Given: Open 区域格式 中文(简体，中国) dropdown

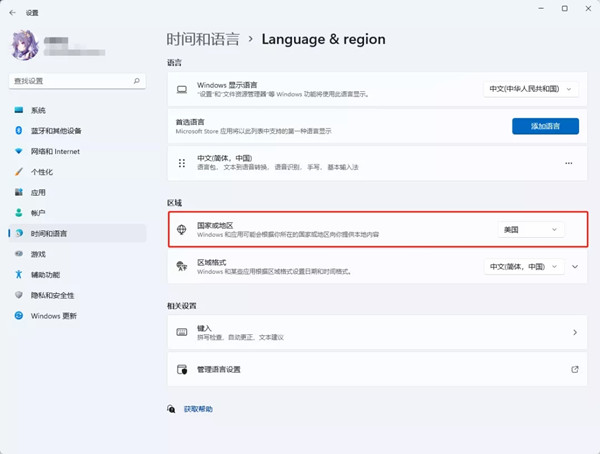Looking at the screenshot, I should 524,267.
